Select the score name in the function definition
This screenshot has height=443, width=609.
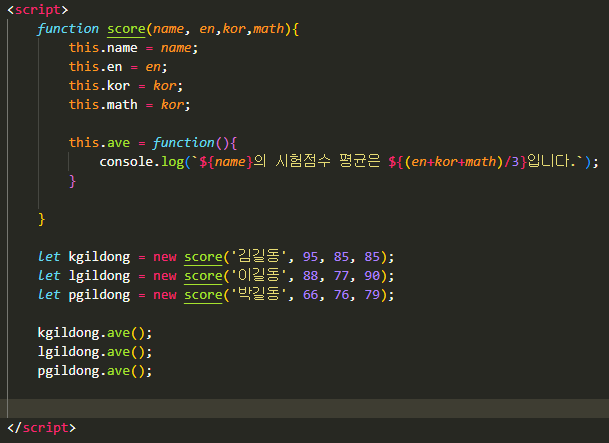pos(126,29)
